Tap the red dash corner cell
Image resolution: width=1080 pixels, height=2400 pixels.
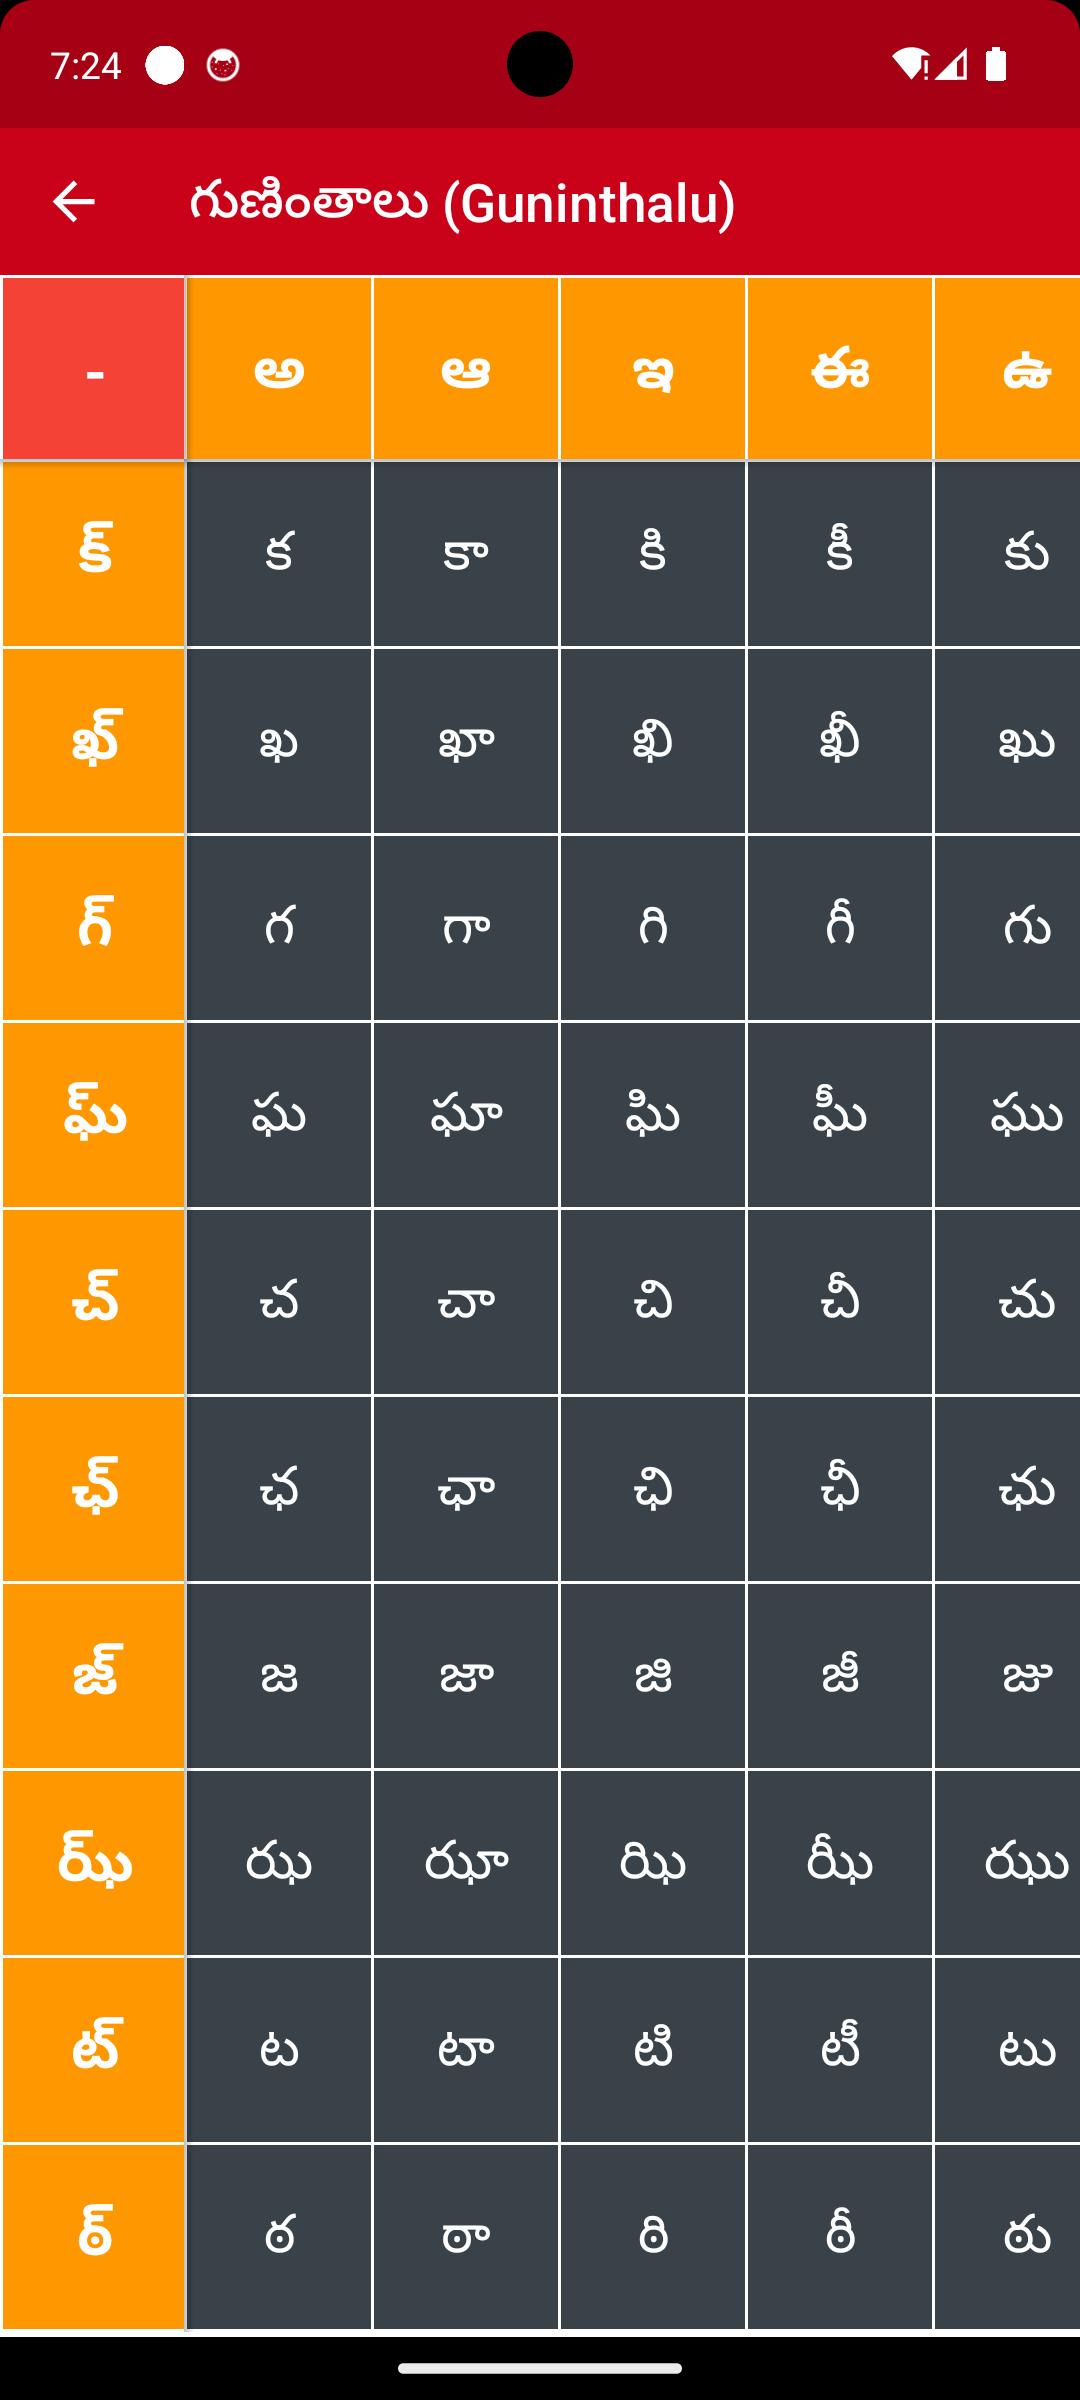tap(94, 370)
